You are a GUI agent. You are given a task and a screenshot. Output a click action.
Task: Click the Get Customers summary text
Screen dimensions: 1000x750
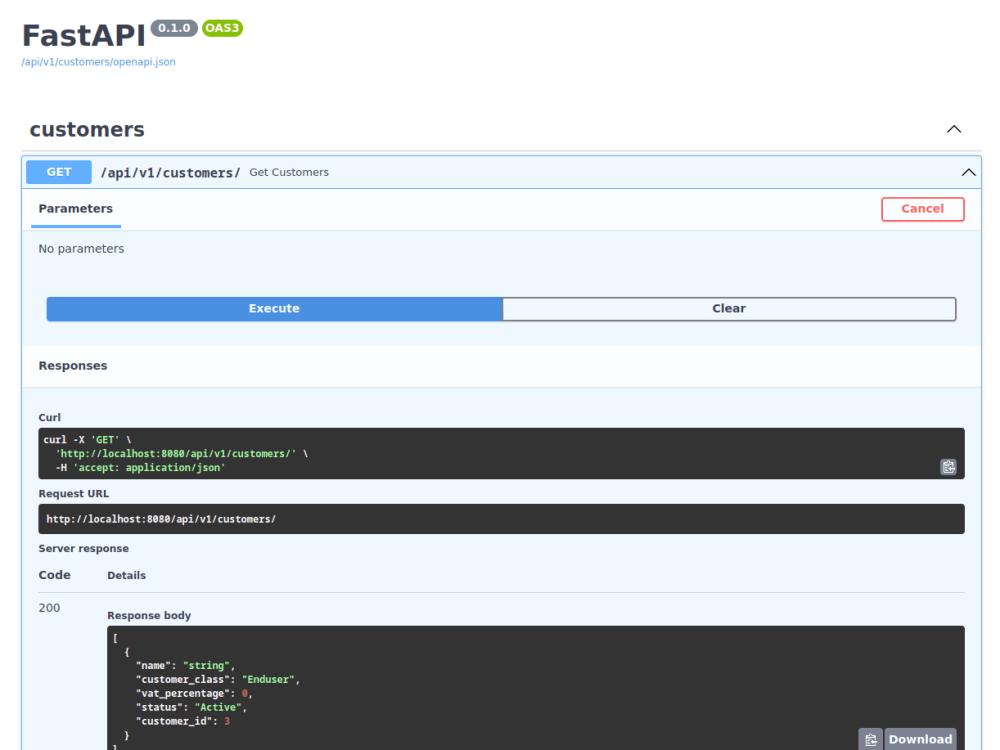point(288,171)
